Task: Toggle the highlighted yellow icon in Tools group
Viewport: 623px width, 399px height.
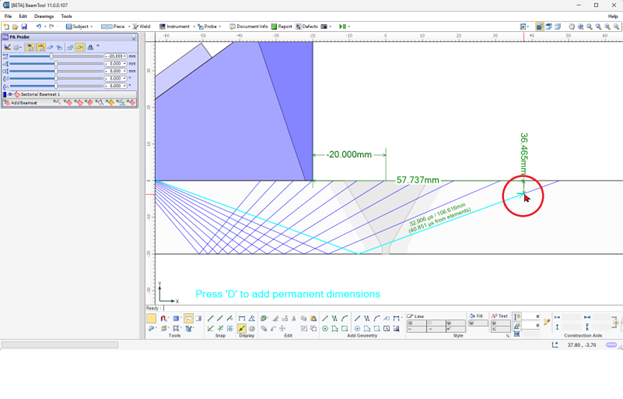Action: tap(188, 318)
